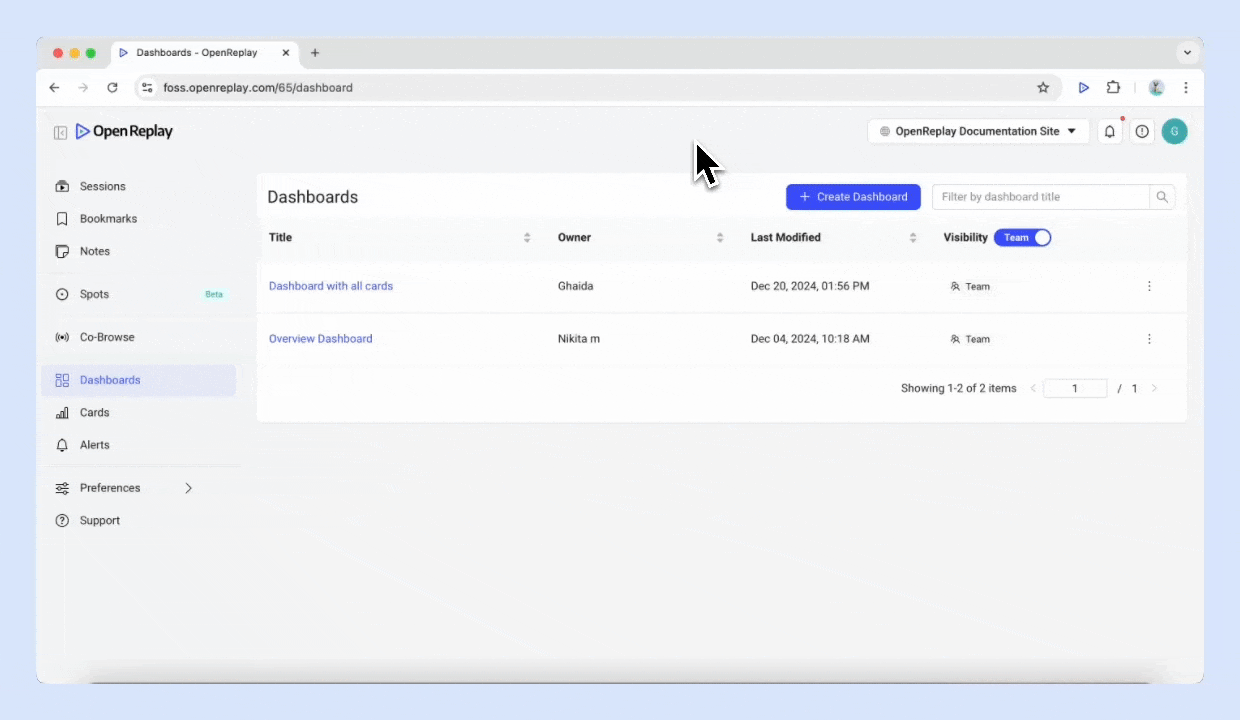The image size is (1240, 720).
Task: Bookmark page with the star icon
Action: click(1043, 88)
